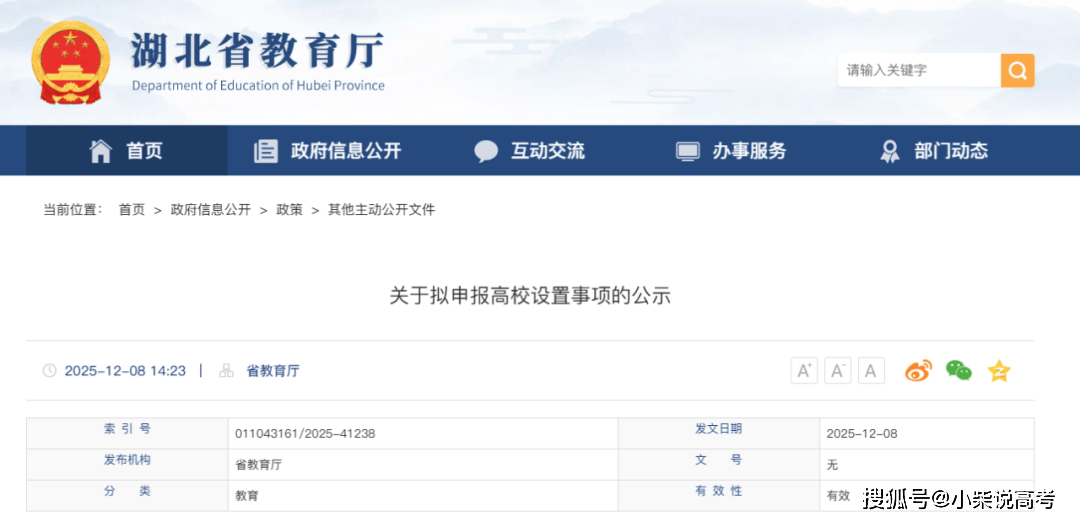Share to QZone star icon

coord(999,371)
